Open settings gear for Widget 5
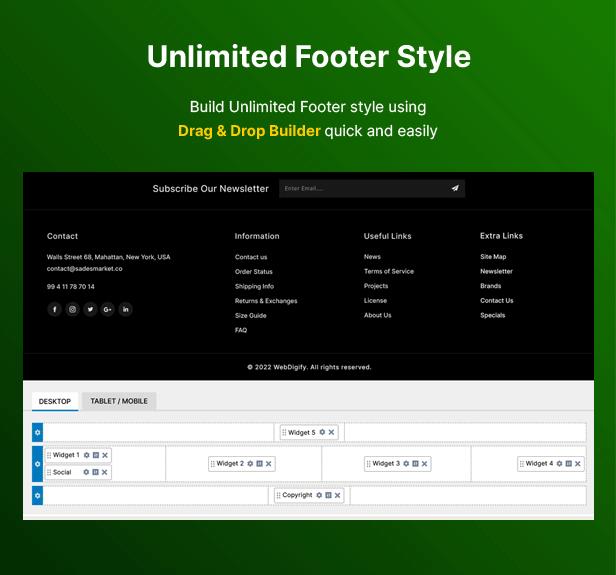 click(322, 432)
